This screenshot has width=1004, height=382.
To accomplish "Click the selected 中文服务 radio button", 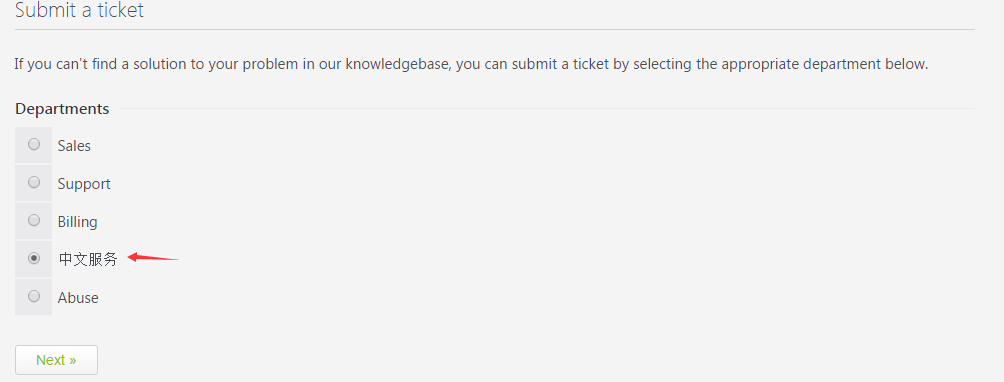I will [34, 258].
